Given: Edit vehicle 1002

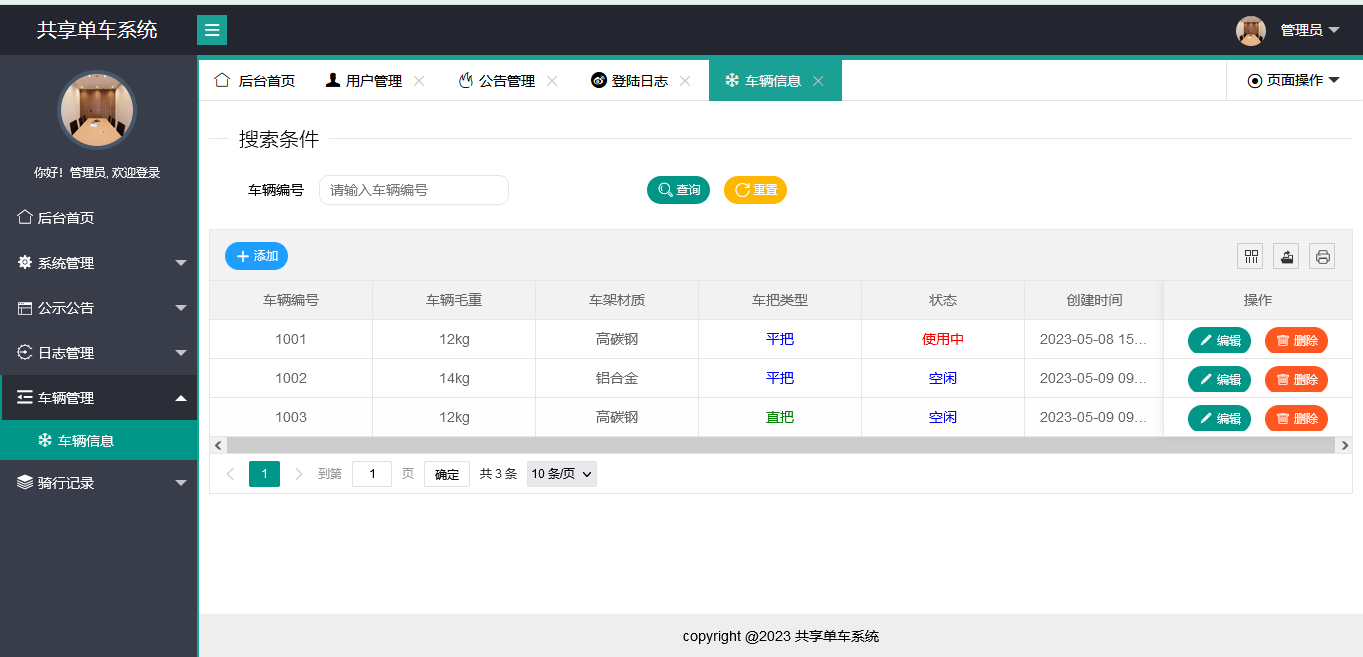Looking at the screenshot, I should 1219,379.
